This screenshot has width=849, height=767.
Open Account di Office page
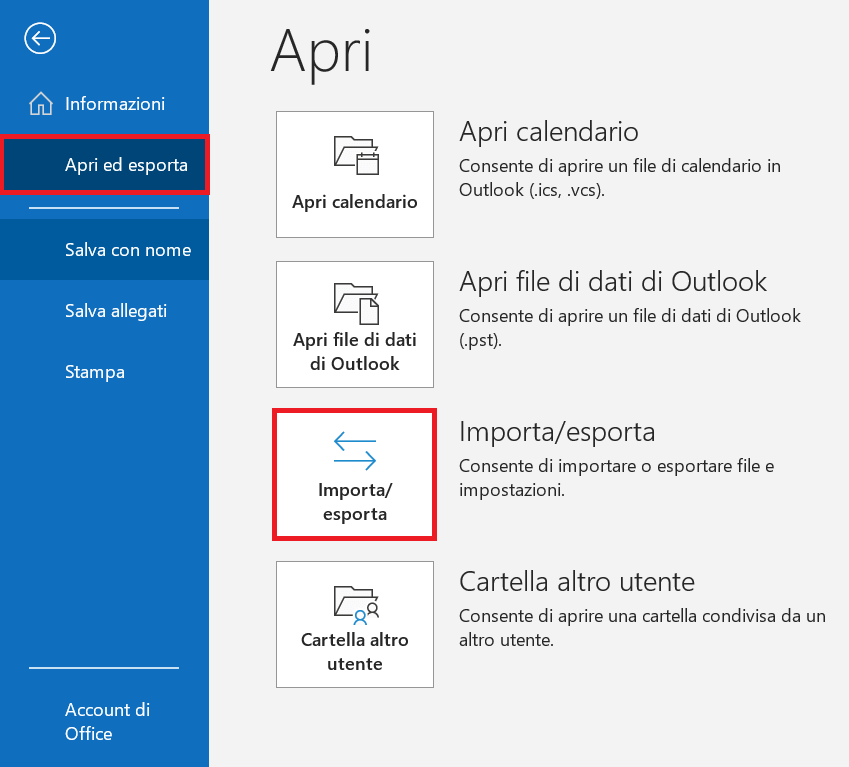(105, 722)
